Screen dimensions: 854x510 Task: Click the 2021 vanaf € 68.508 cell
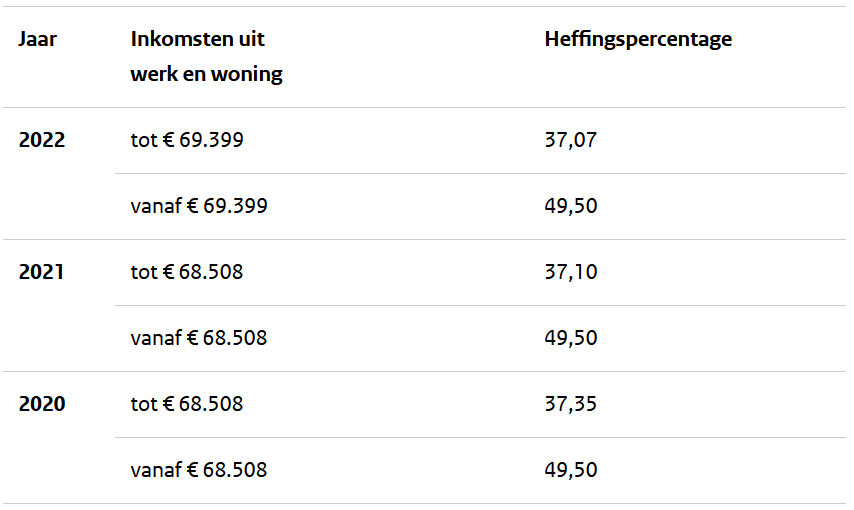pyautogui.click(x=199, y=338)
